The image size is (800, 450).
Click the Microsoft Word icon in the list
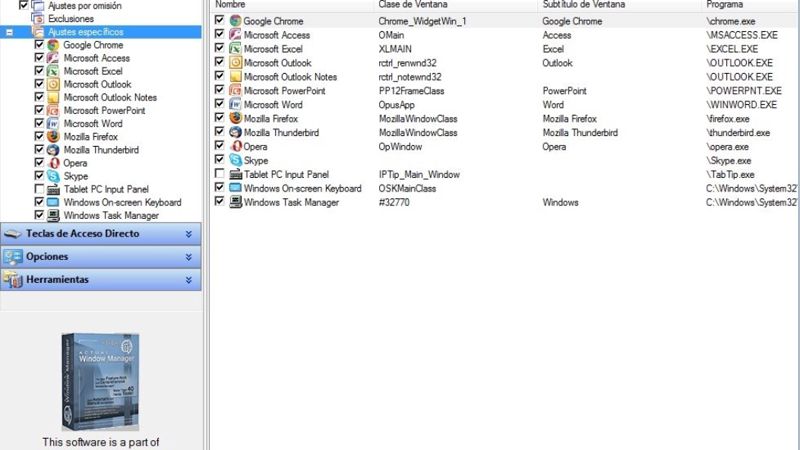click(235, 105)
